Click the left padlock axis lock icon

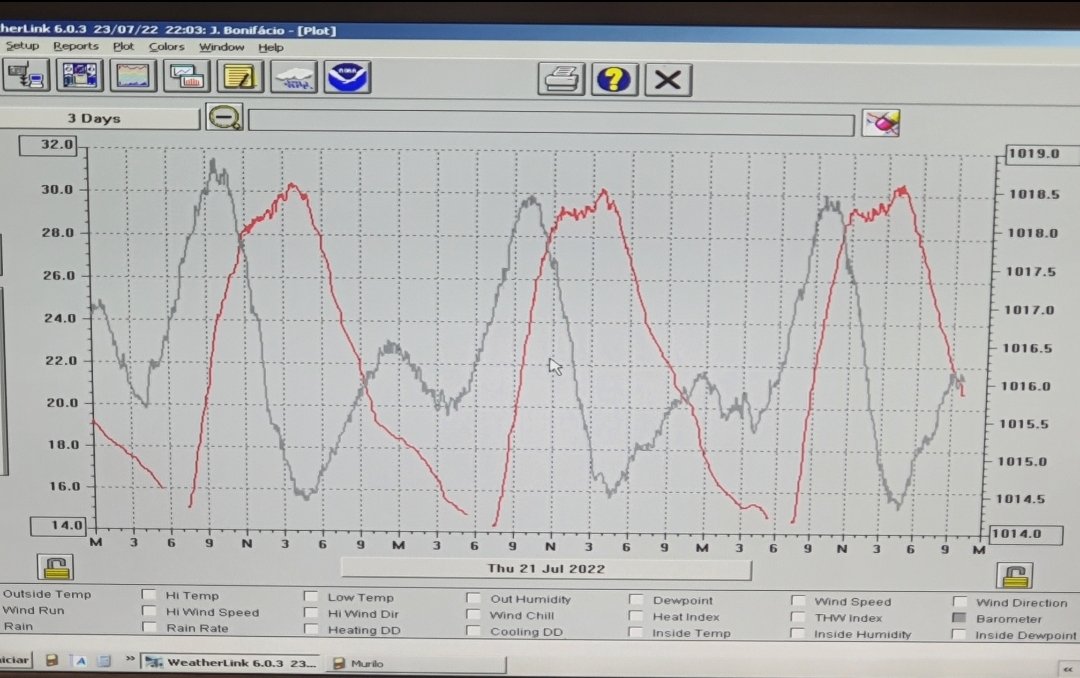tap(56, 567)
